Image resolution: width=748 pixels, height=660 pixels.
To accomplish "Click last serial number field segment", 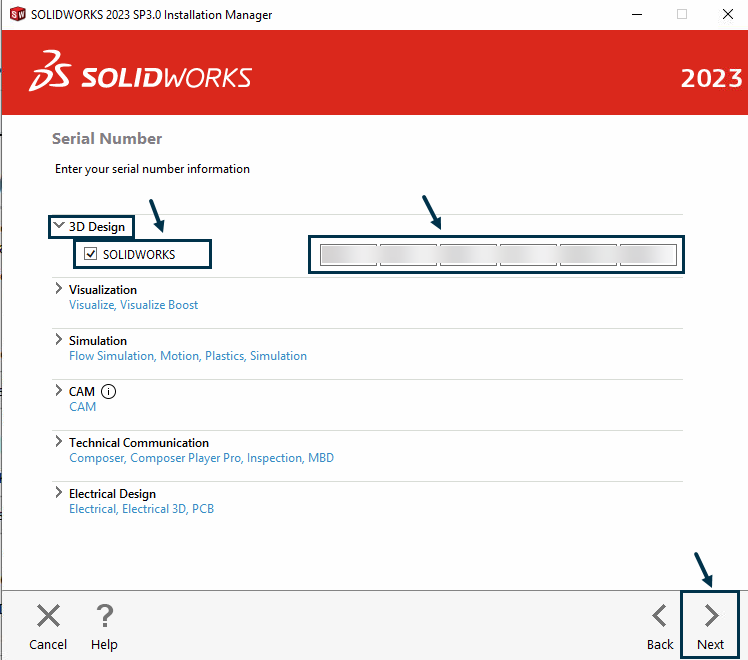I will [648, 255].
